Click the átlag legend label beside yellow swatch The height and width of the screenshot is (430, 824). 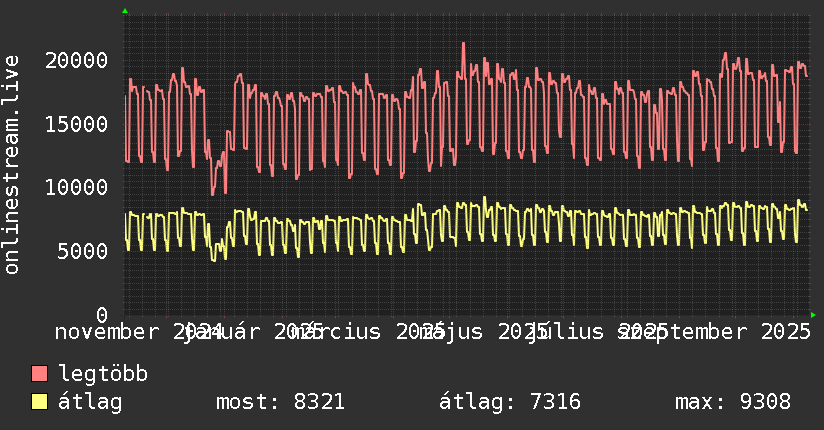(90, 402)
